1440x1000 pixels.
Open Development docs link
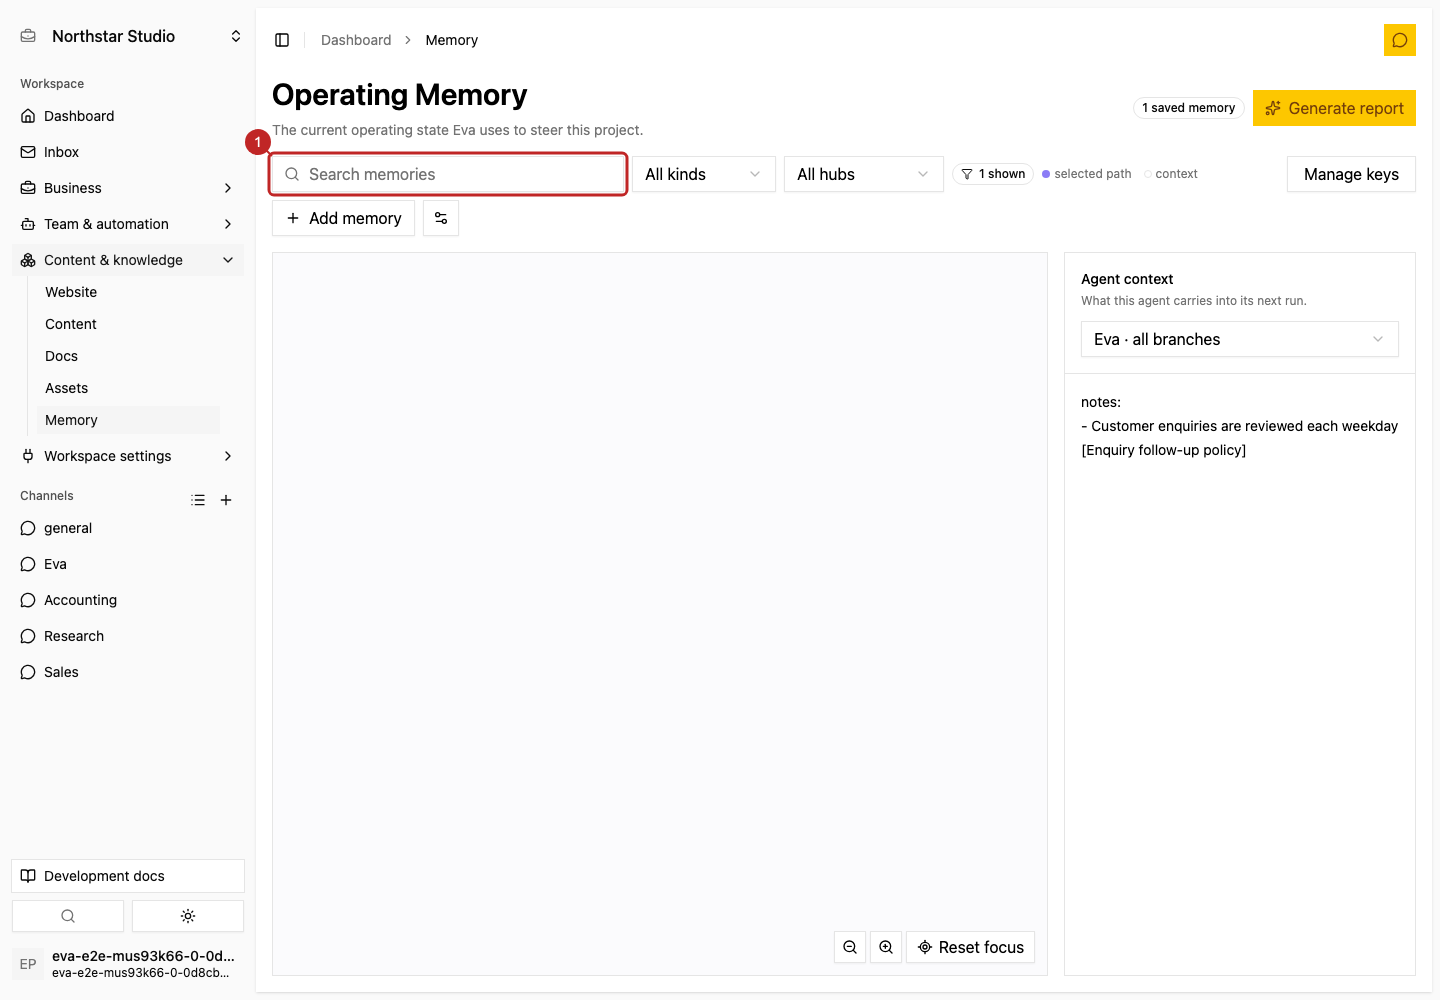128,876
